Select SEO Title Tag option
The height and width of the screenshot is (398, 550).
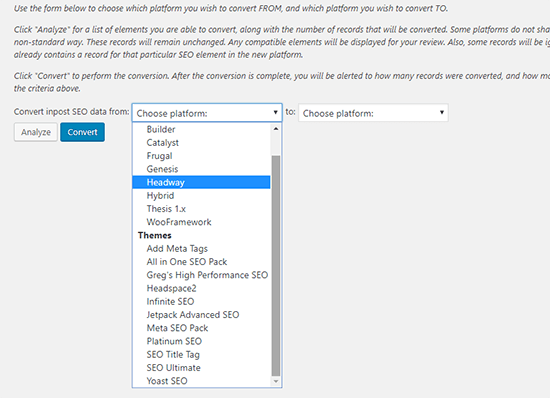[x=201, y=355]
